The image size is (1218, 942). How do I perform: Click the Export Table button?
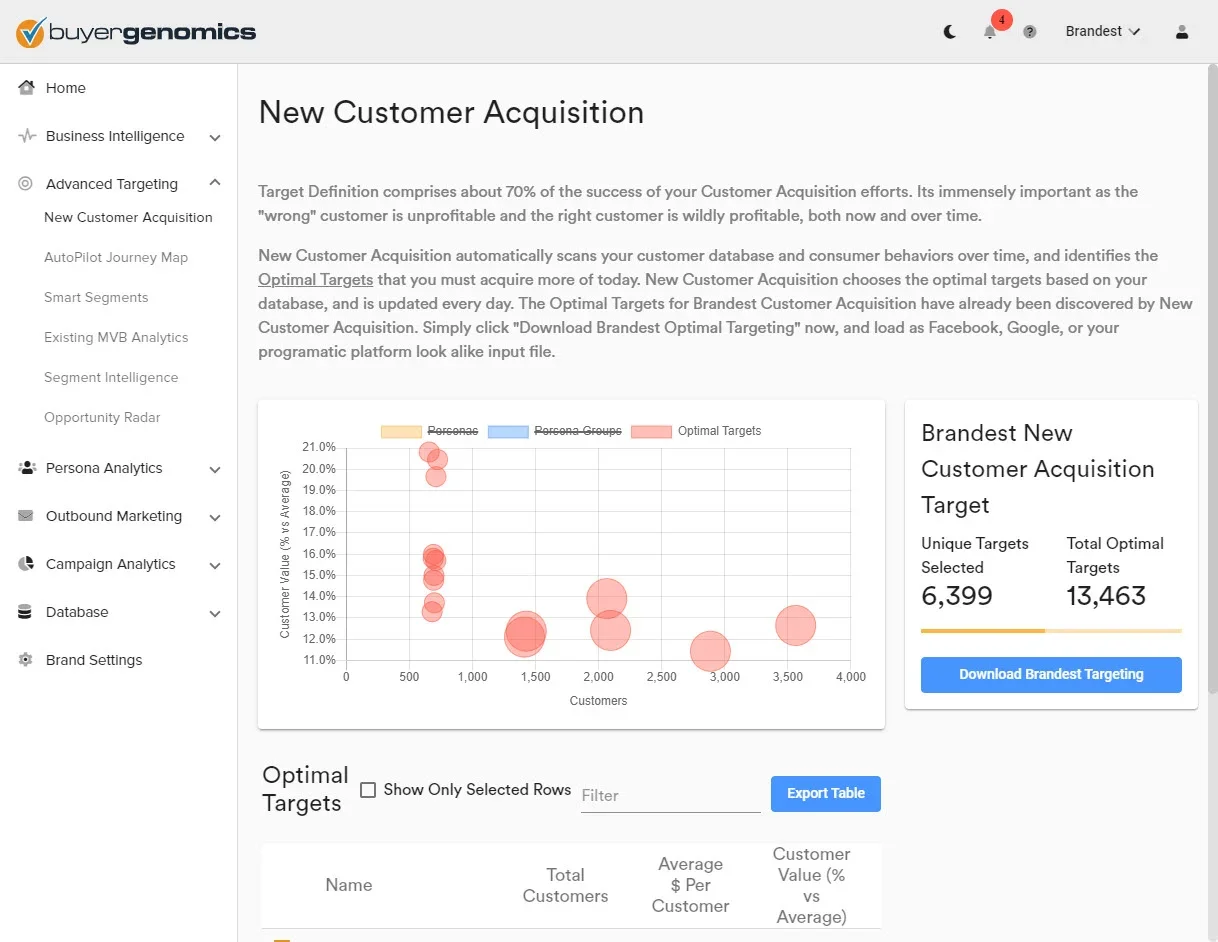pos(825,793)
